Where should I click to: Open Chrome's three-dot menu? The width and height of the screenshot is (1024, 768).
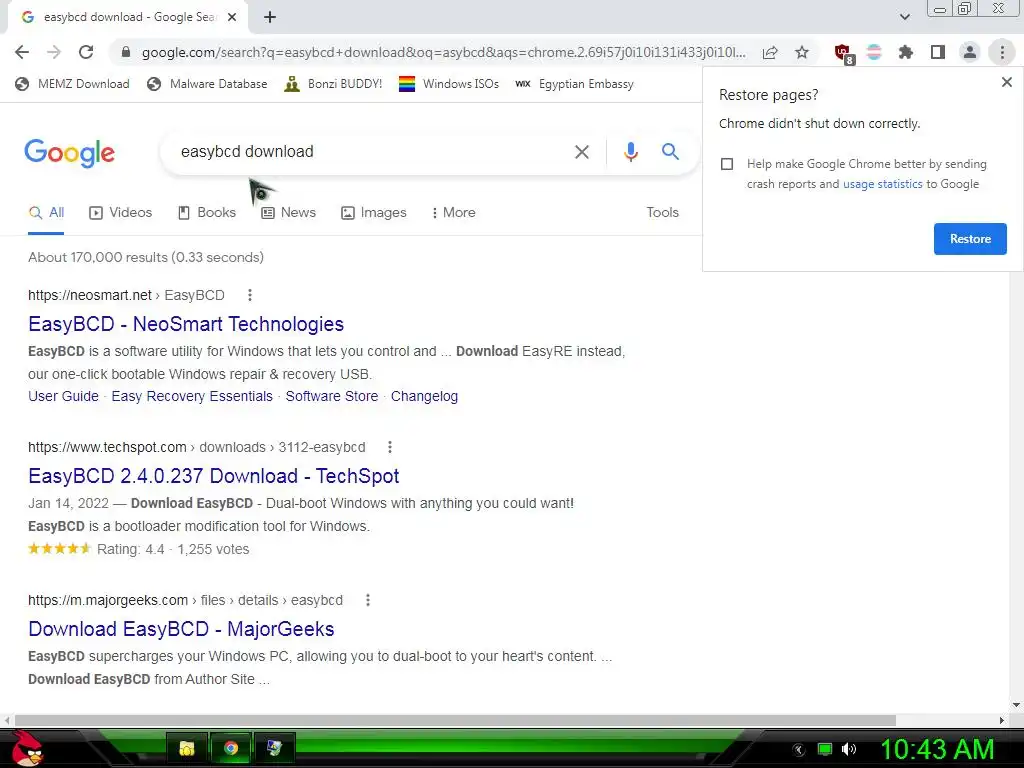[x=1002, y=52]
